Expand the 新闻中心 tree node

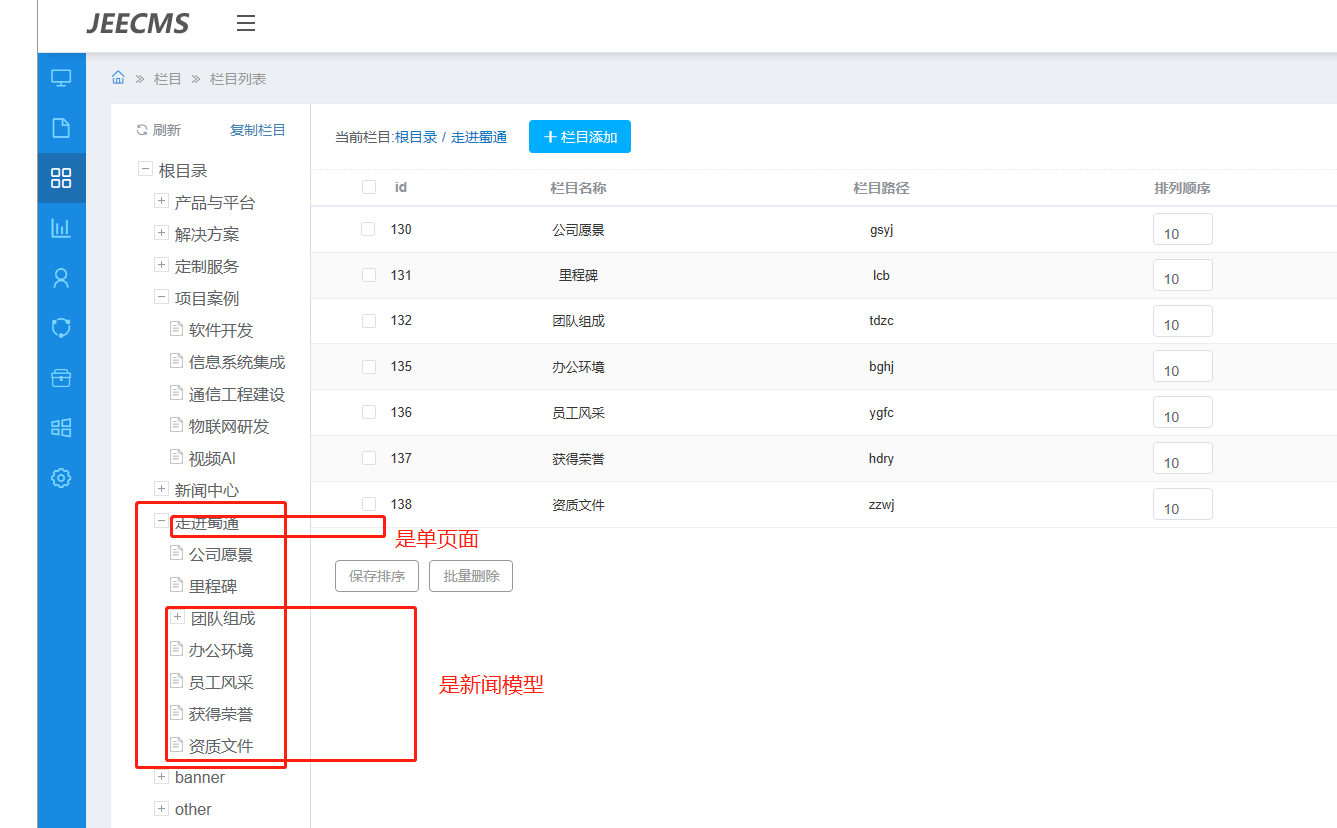click(x=161, y=489)
